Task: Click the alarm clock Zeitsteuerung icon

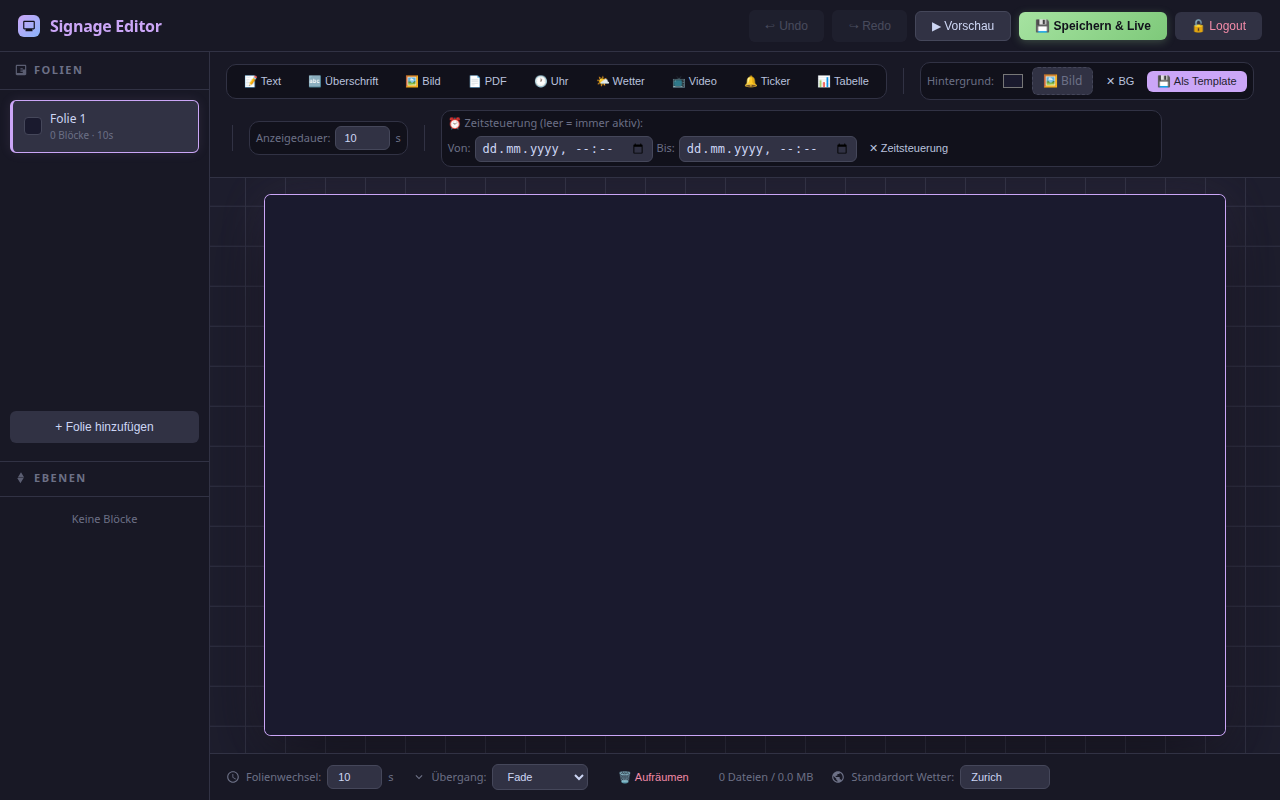Action: (x=455, y=123)
